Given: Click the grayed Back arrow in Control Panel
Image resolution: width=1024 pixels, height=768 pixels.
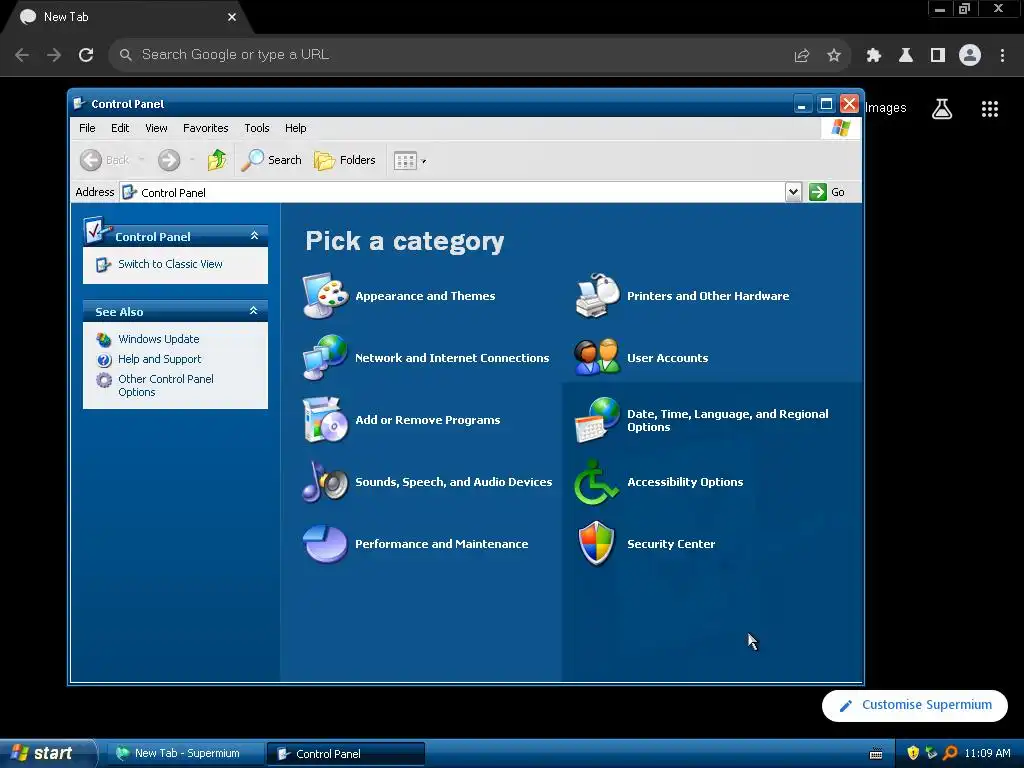Looking at the screenshot, I should tap(91, 160).
